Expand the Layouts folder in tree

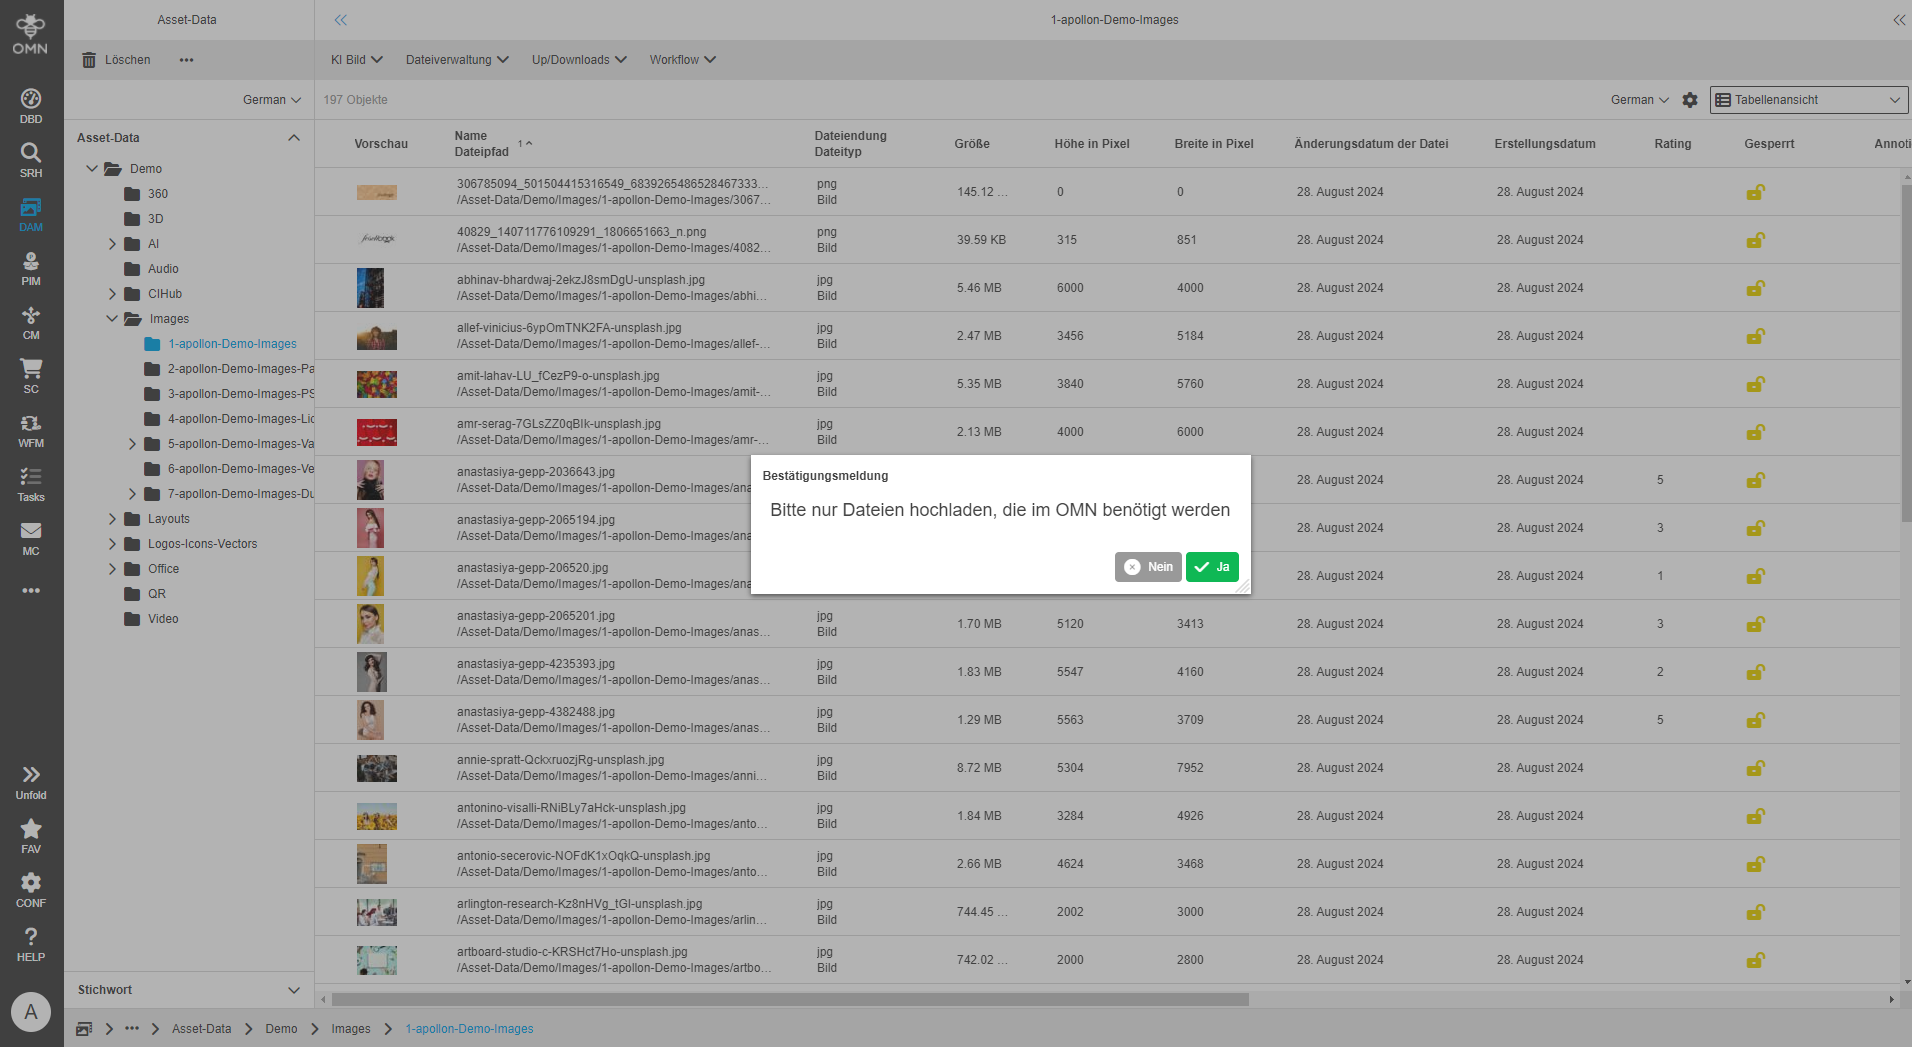point(113,519)
